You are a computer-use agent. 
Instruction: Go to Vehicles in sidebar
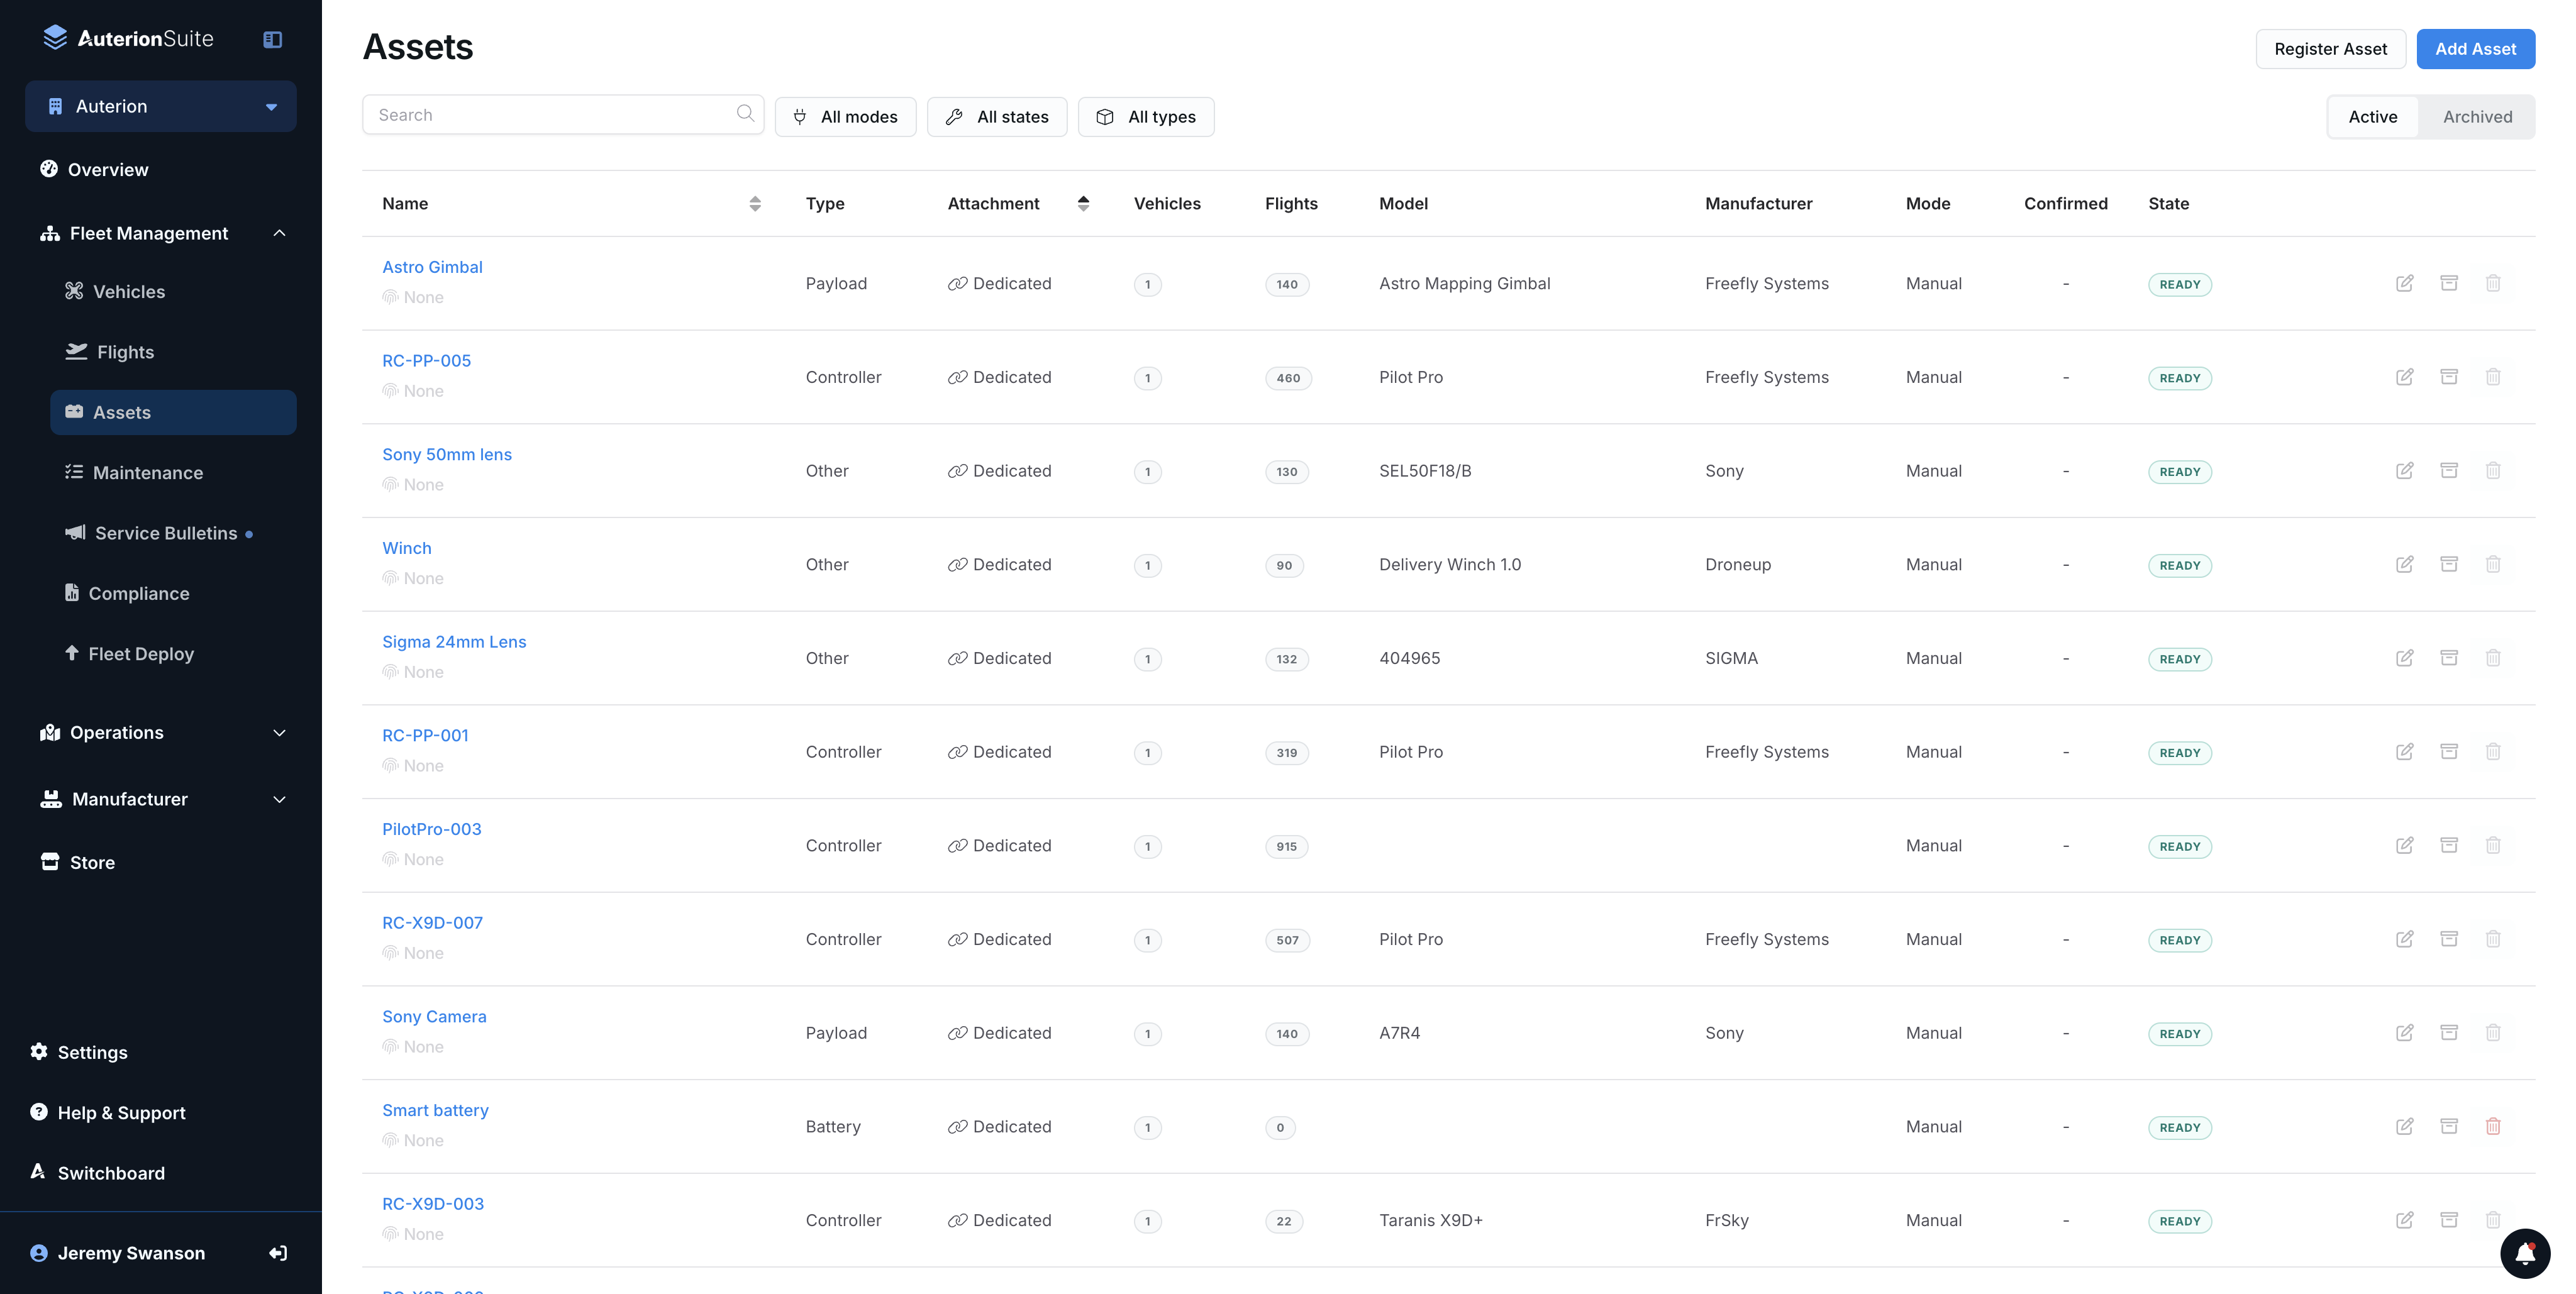pos(128,291)
